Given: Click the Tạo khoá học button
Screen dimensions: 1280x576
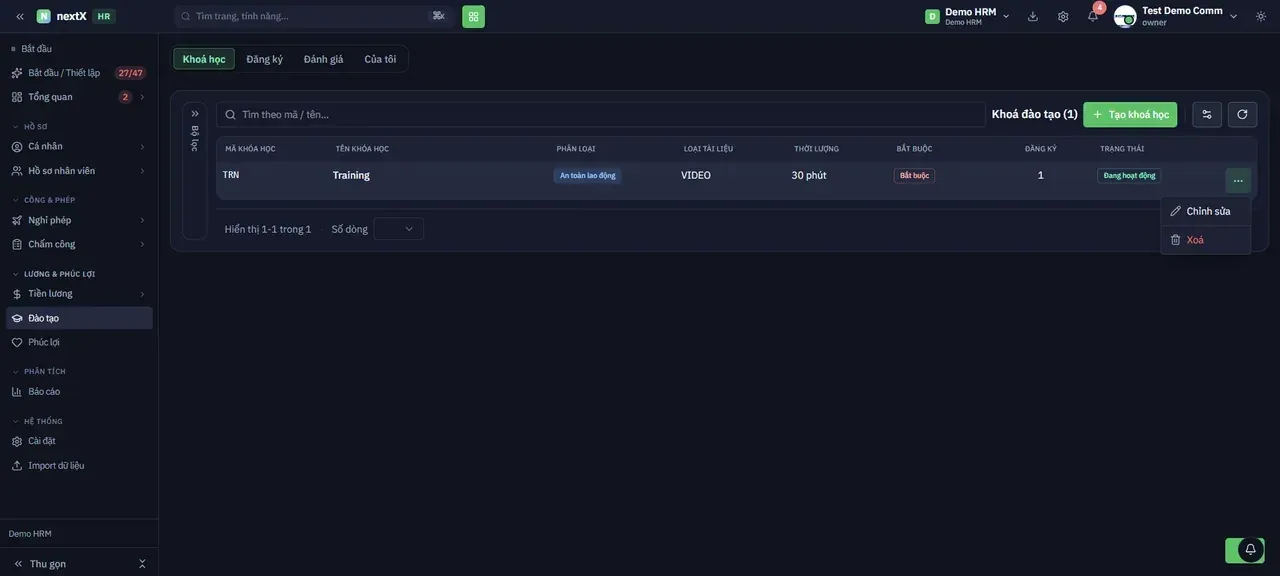Looking at the screenshot, I should 1130,114.
